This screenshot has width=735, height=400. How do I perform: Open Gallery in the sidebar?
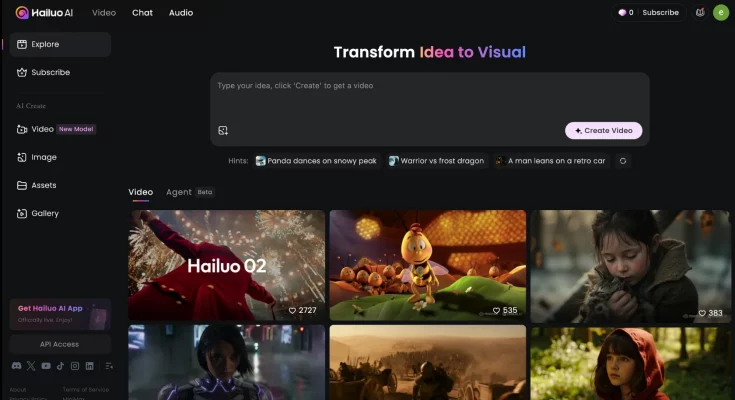point(60,213)
